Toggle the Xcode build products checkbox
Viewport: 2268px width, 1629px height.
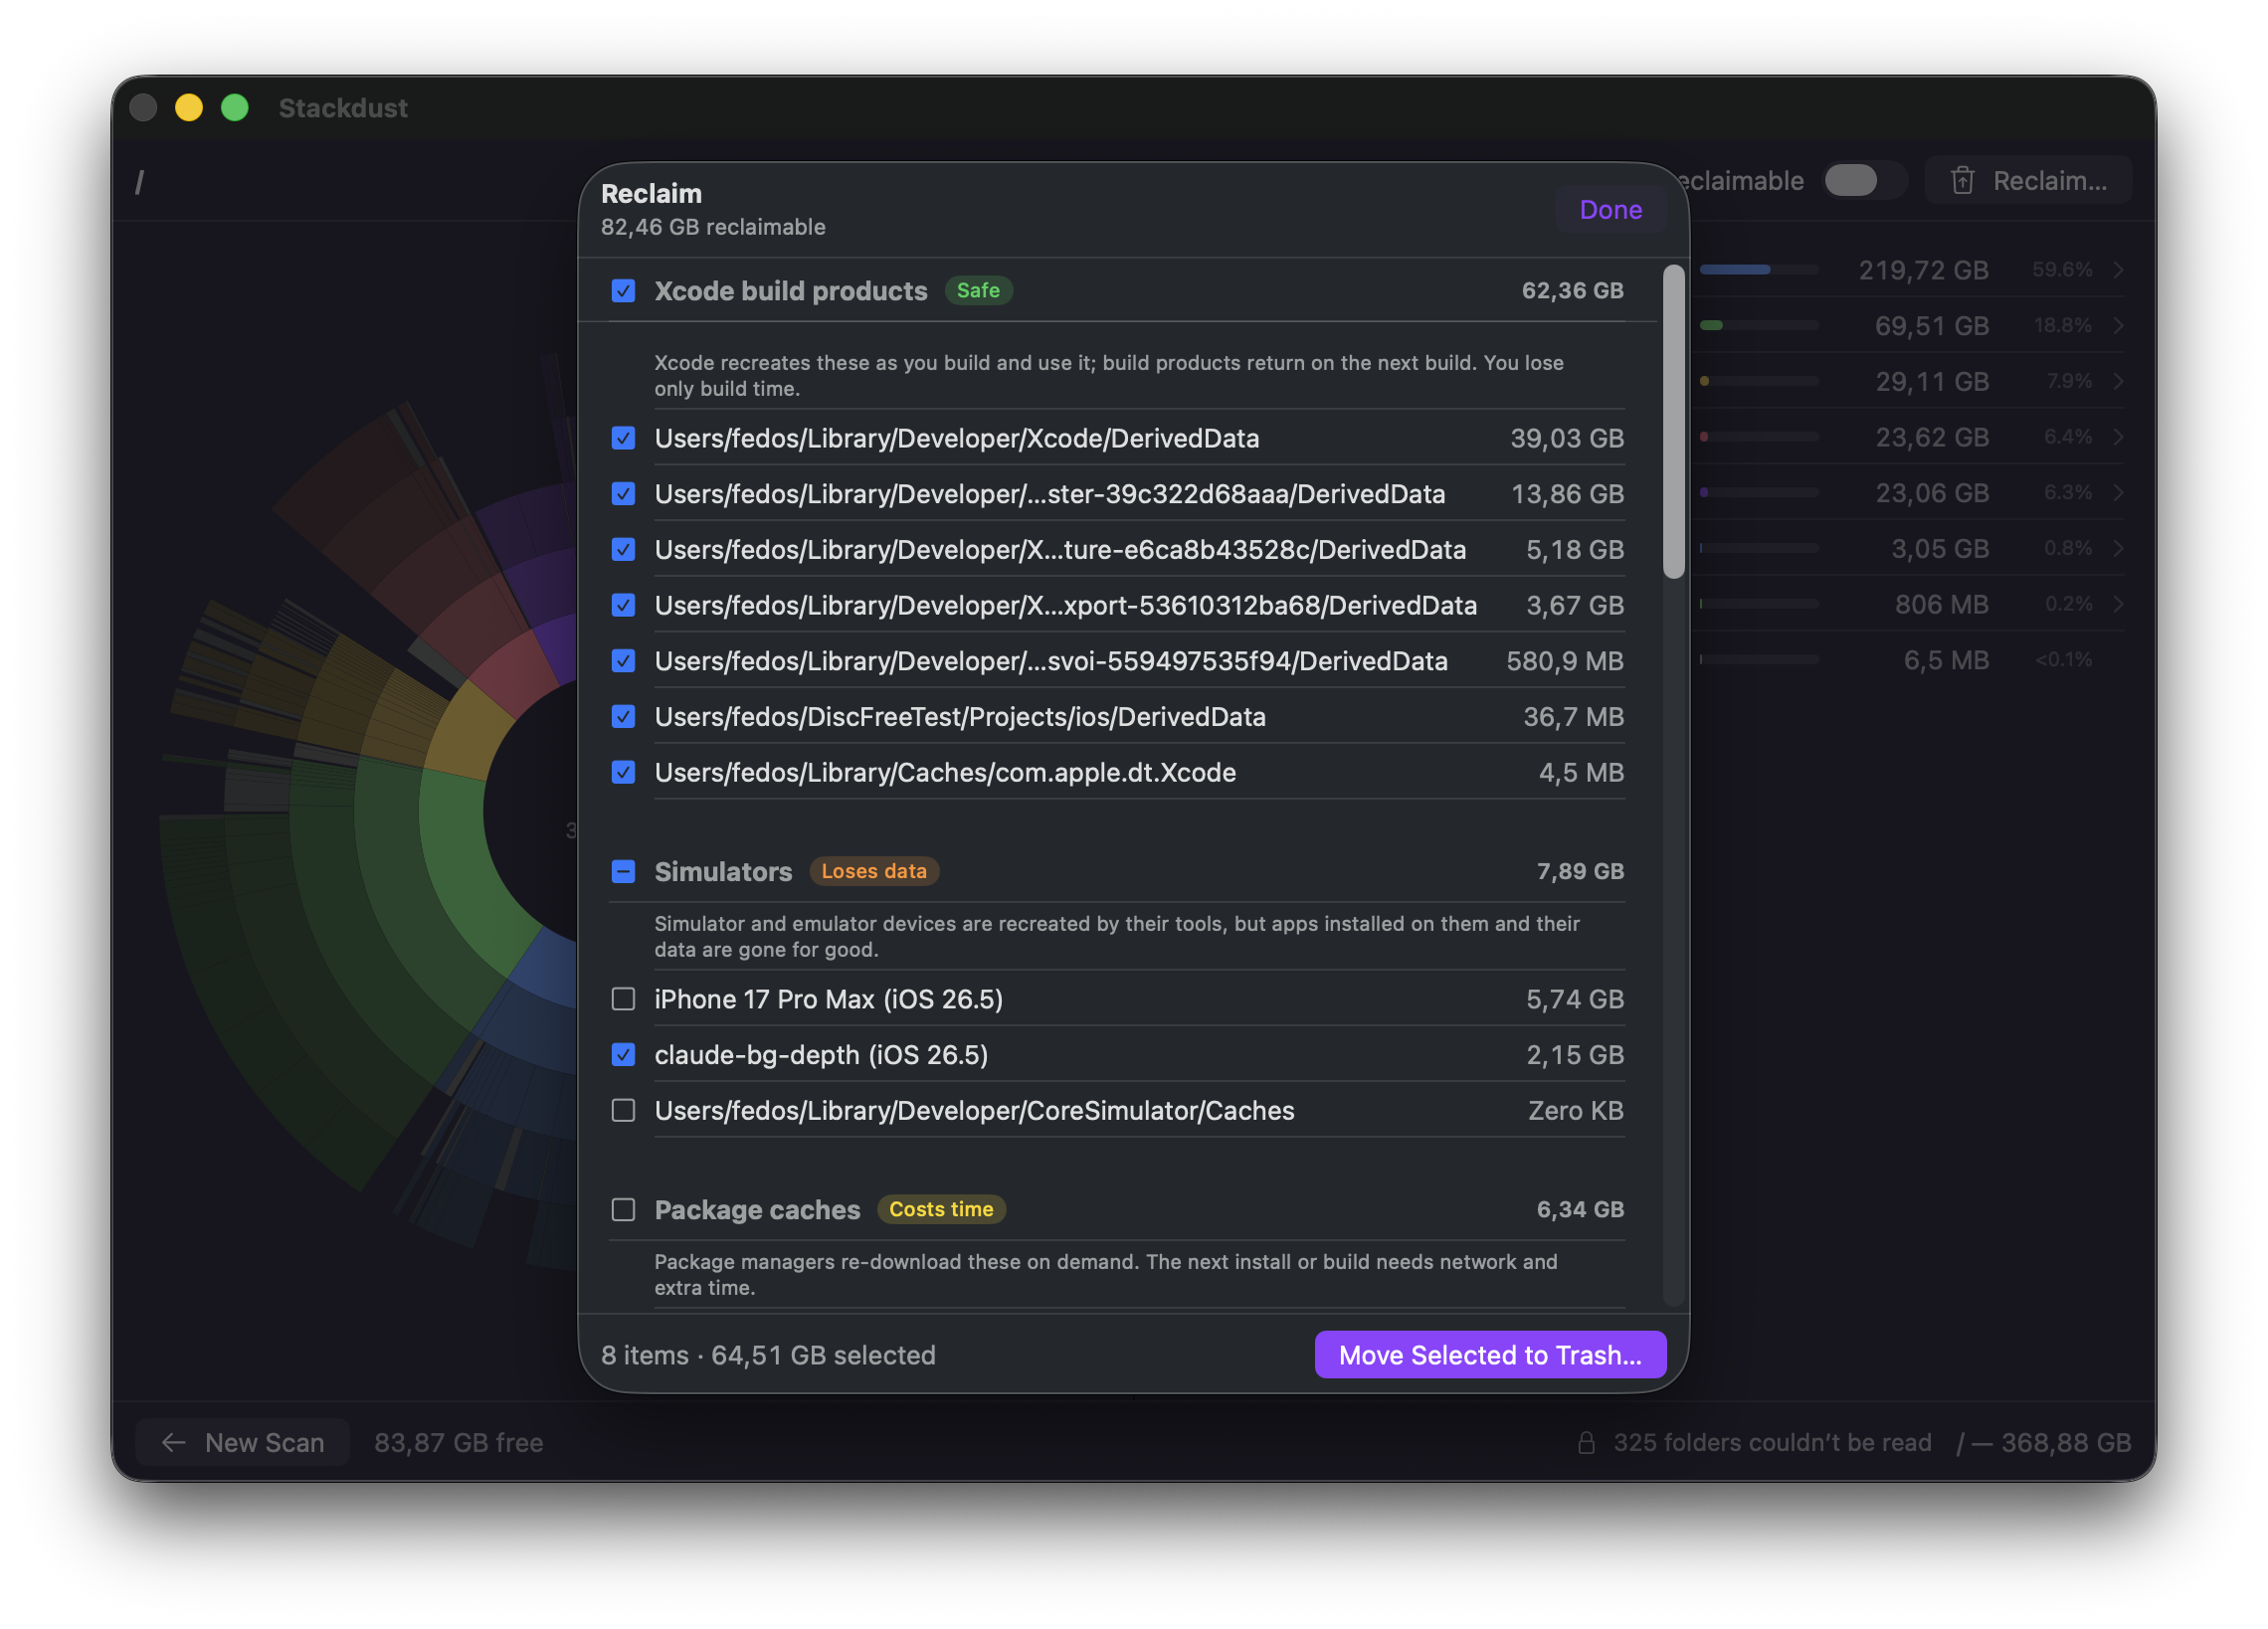pyautogui.click(x=623, y=291)
